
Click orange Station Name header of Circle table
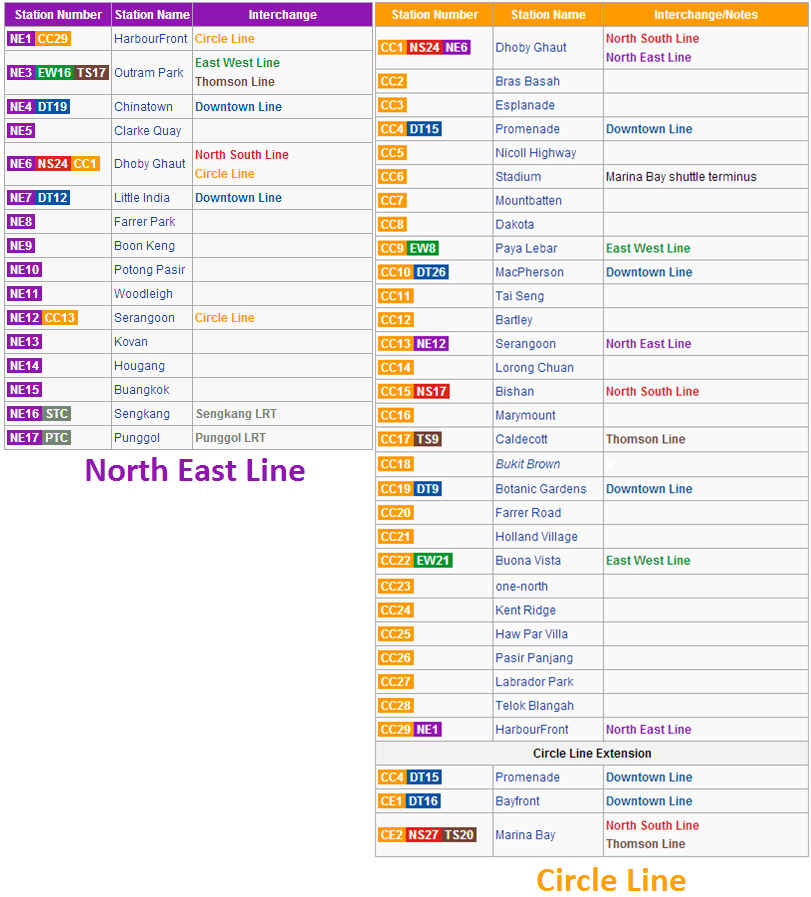(x=548, y=15)
